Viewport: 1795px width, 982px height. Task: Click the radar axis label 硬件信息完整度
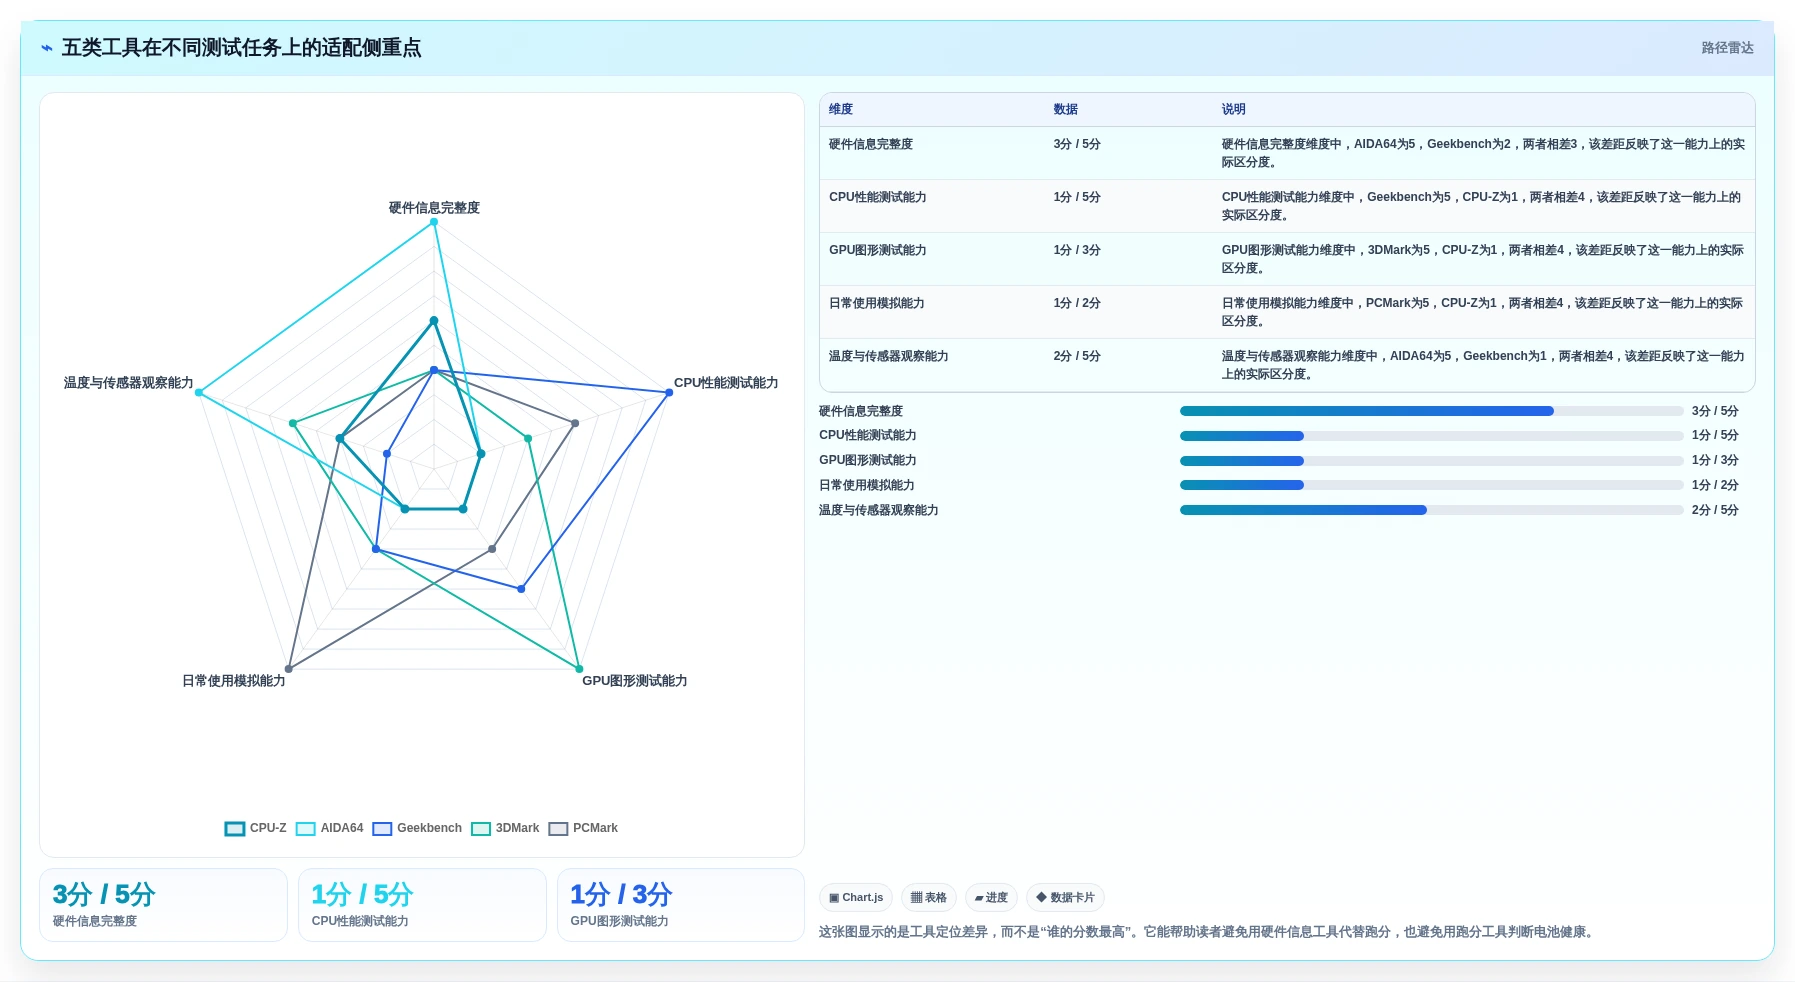pyautogui.click(x=434, y=208)
